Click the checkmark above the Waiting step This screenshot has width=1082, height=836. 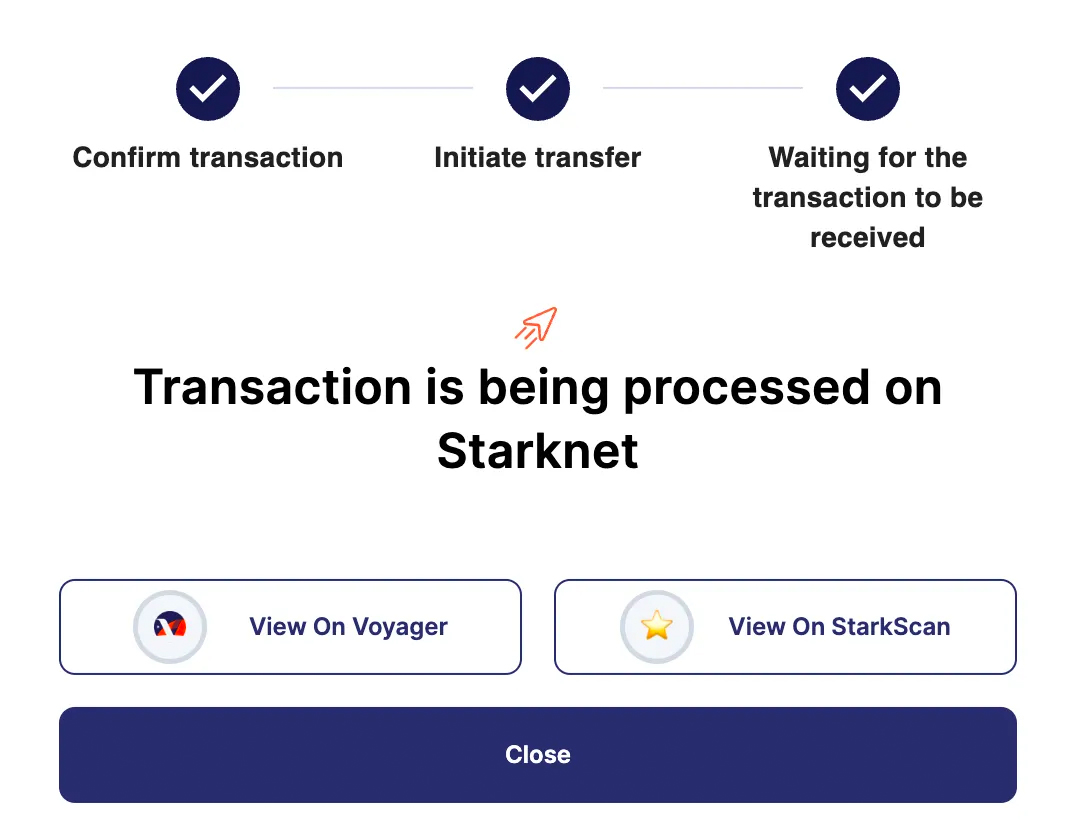tap(868, 89)
